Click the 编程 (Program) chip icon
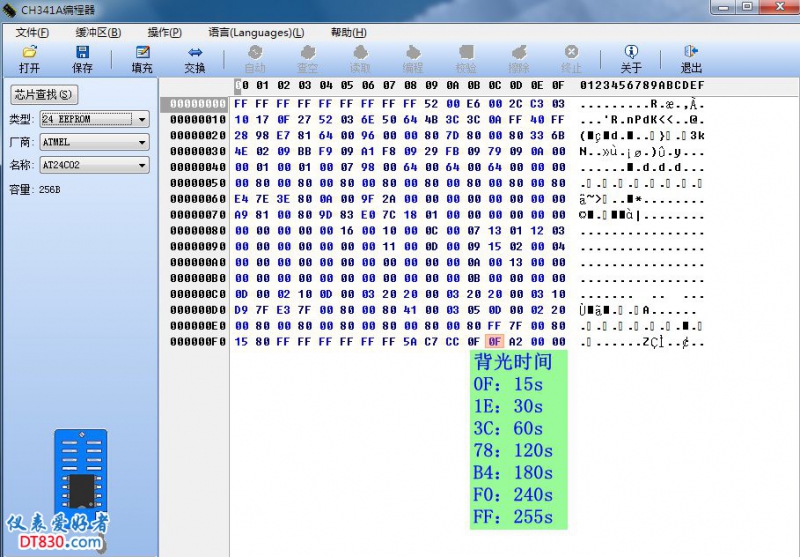The width and height of the screenshot is (800, 557). coord(413,52)
